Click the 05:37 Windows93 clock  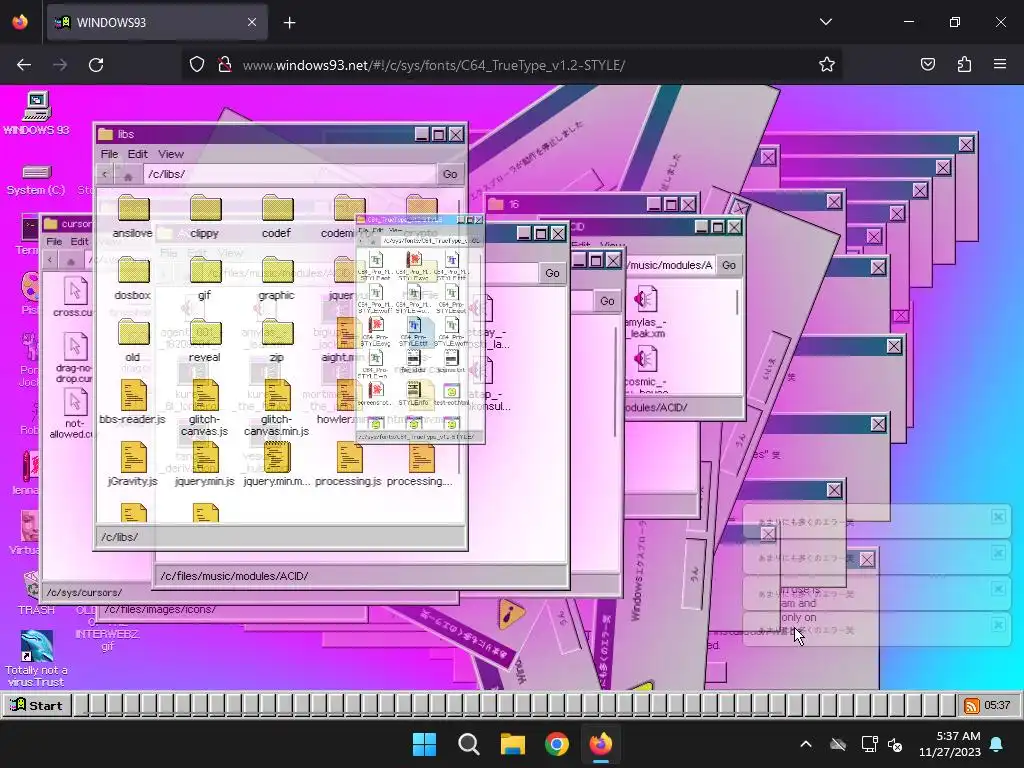tap(997, 705)
